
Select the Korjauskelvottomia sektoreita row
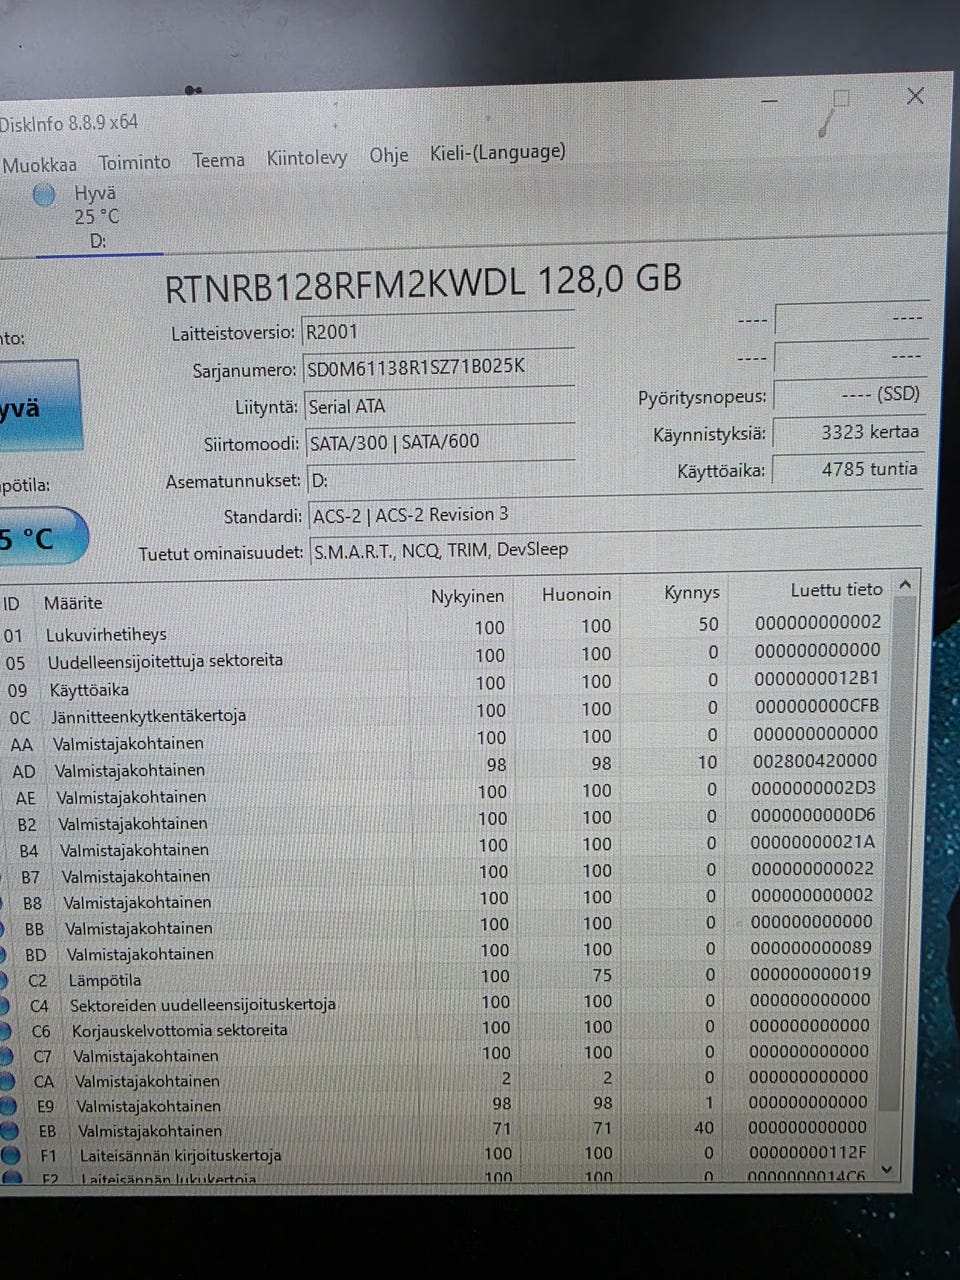click(440, 1029)
